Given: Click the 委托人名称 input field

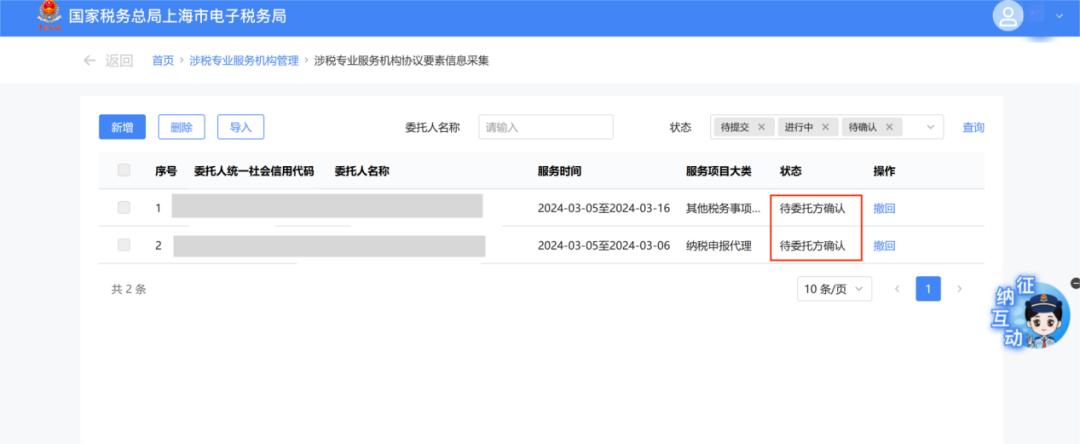Looking at the screenshot, I should [x=546, y=127].
